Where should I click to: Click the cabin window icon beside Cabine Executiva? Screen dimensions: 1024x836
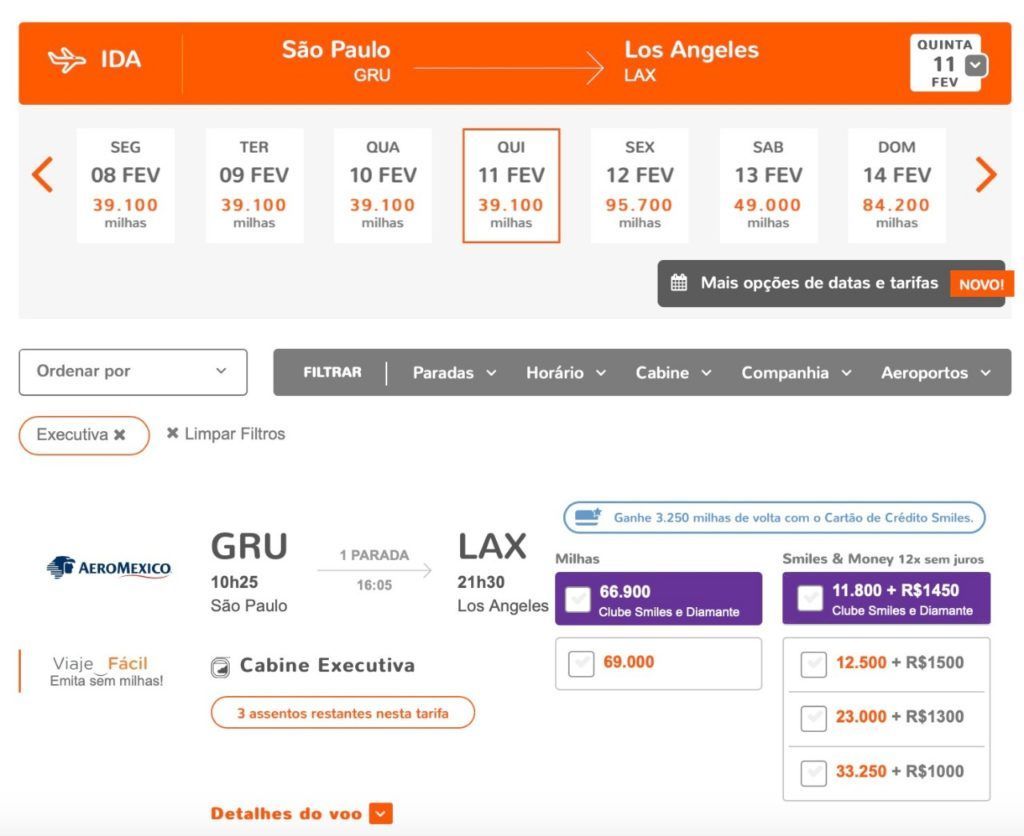pos(221,667)
